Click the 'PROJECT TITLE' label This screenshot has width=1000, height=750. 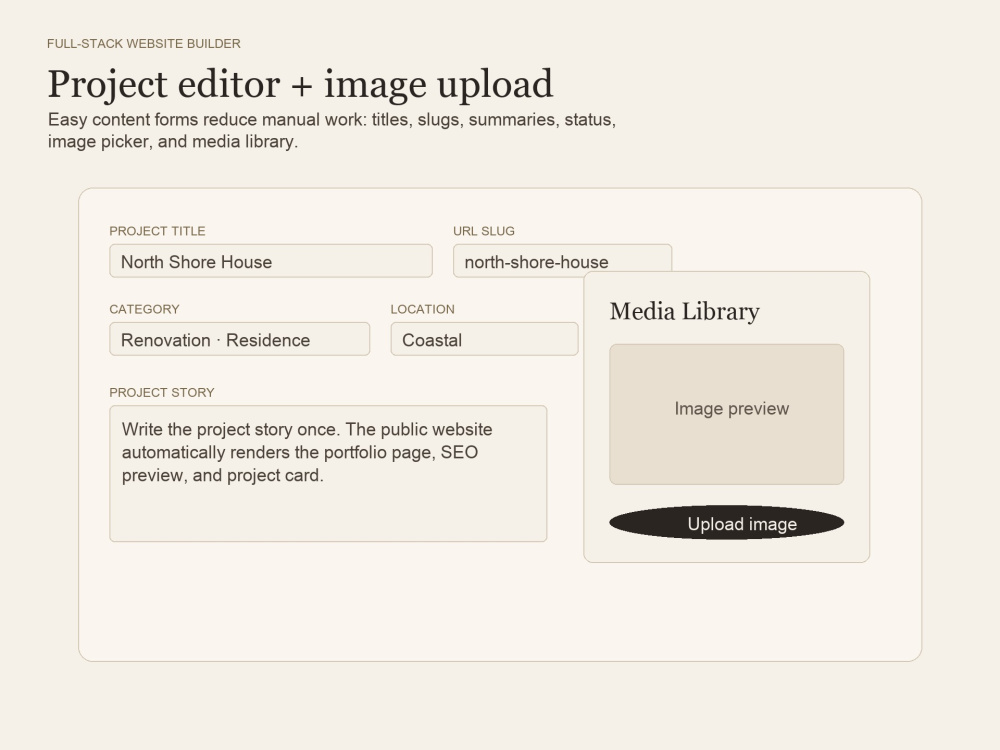point(157,231)
